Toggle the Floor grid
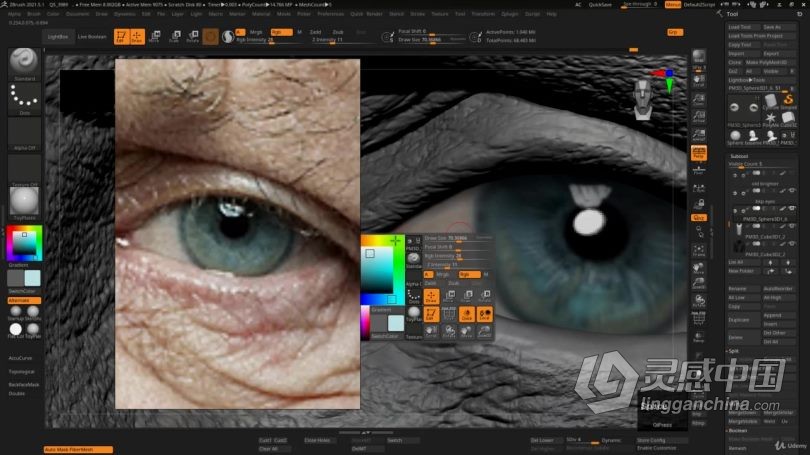 click(698, 171)
